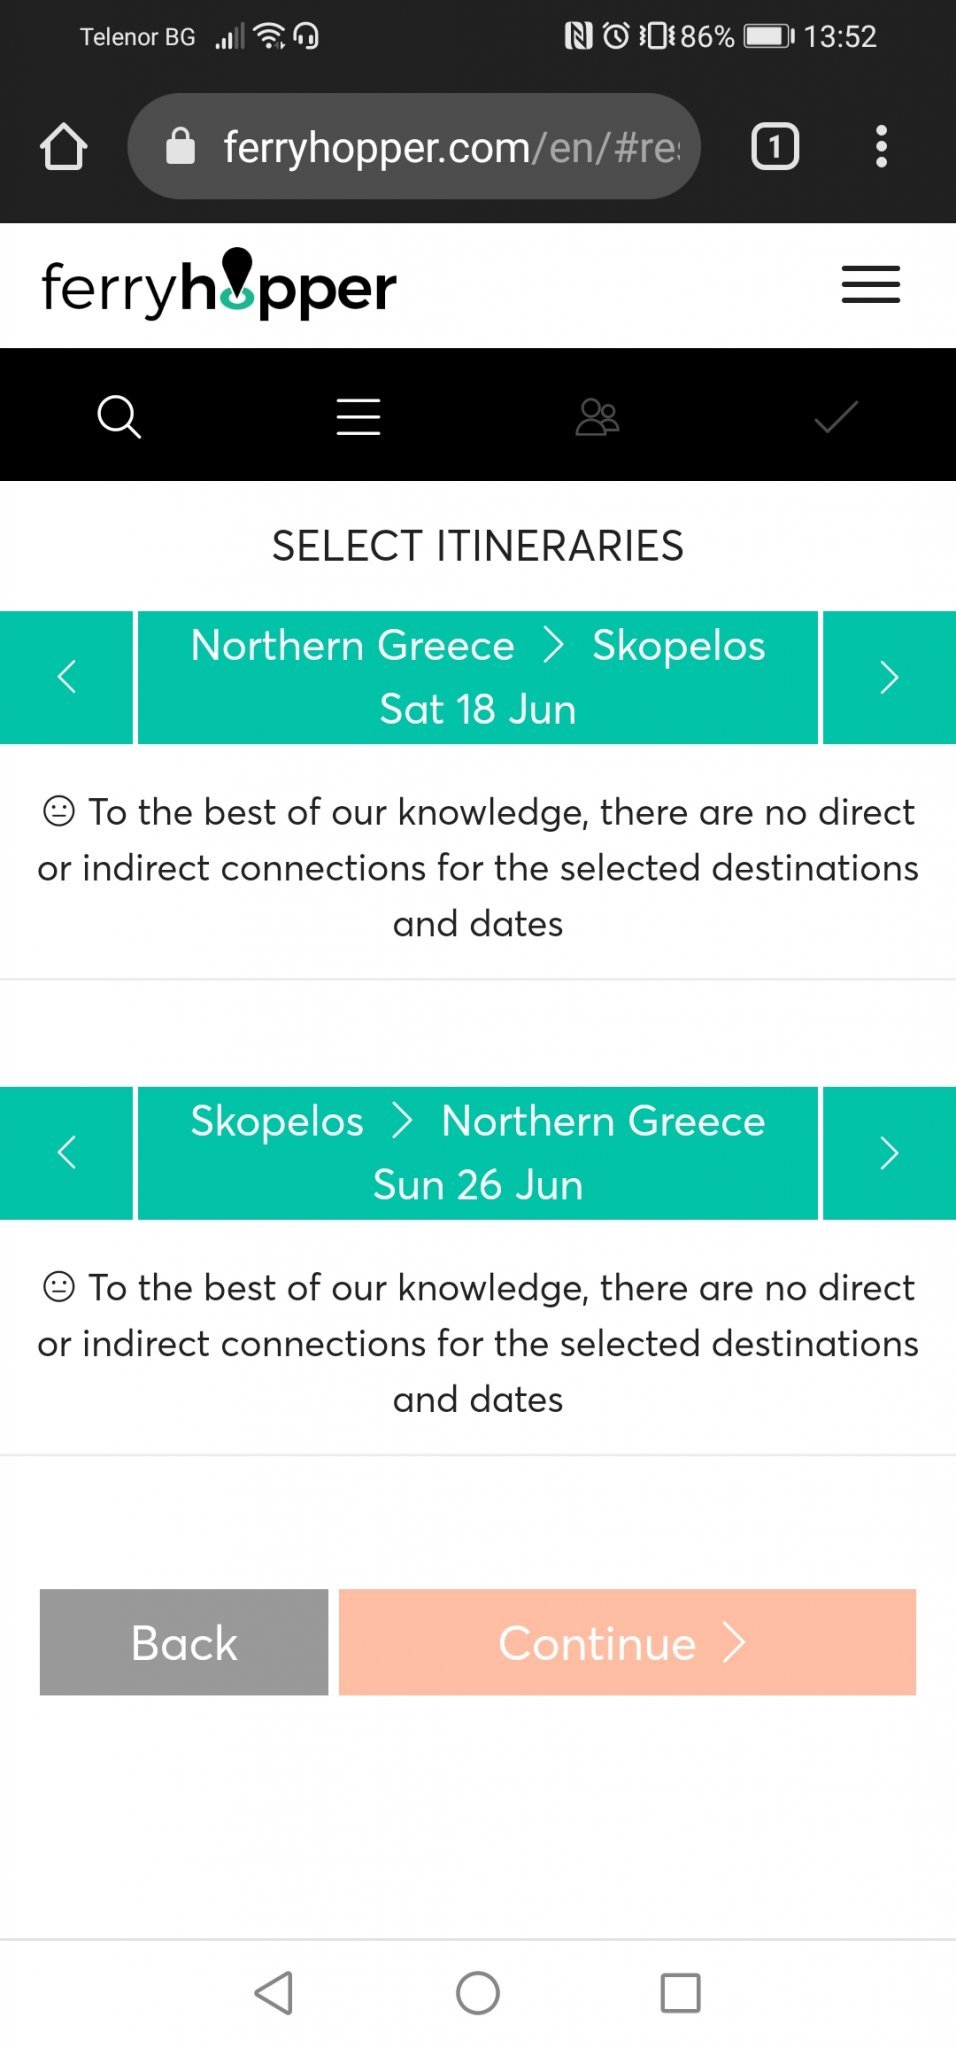Screen dimensions: 956x2048
Task: Tap the Android back navigation triangle
Action: tap(274, 1993)
